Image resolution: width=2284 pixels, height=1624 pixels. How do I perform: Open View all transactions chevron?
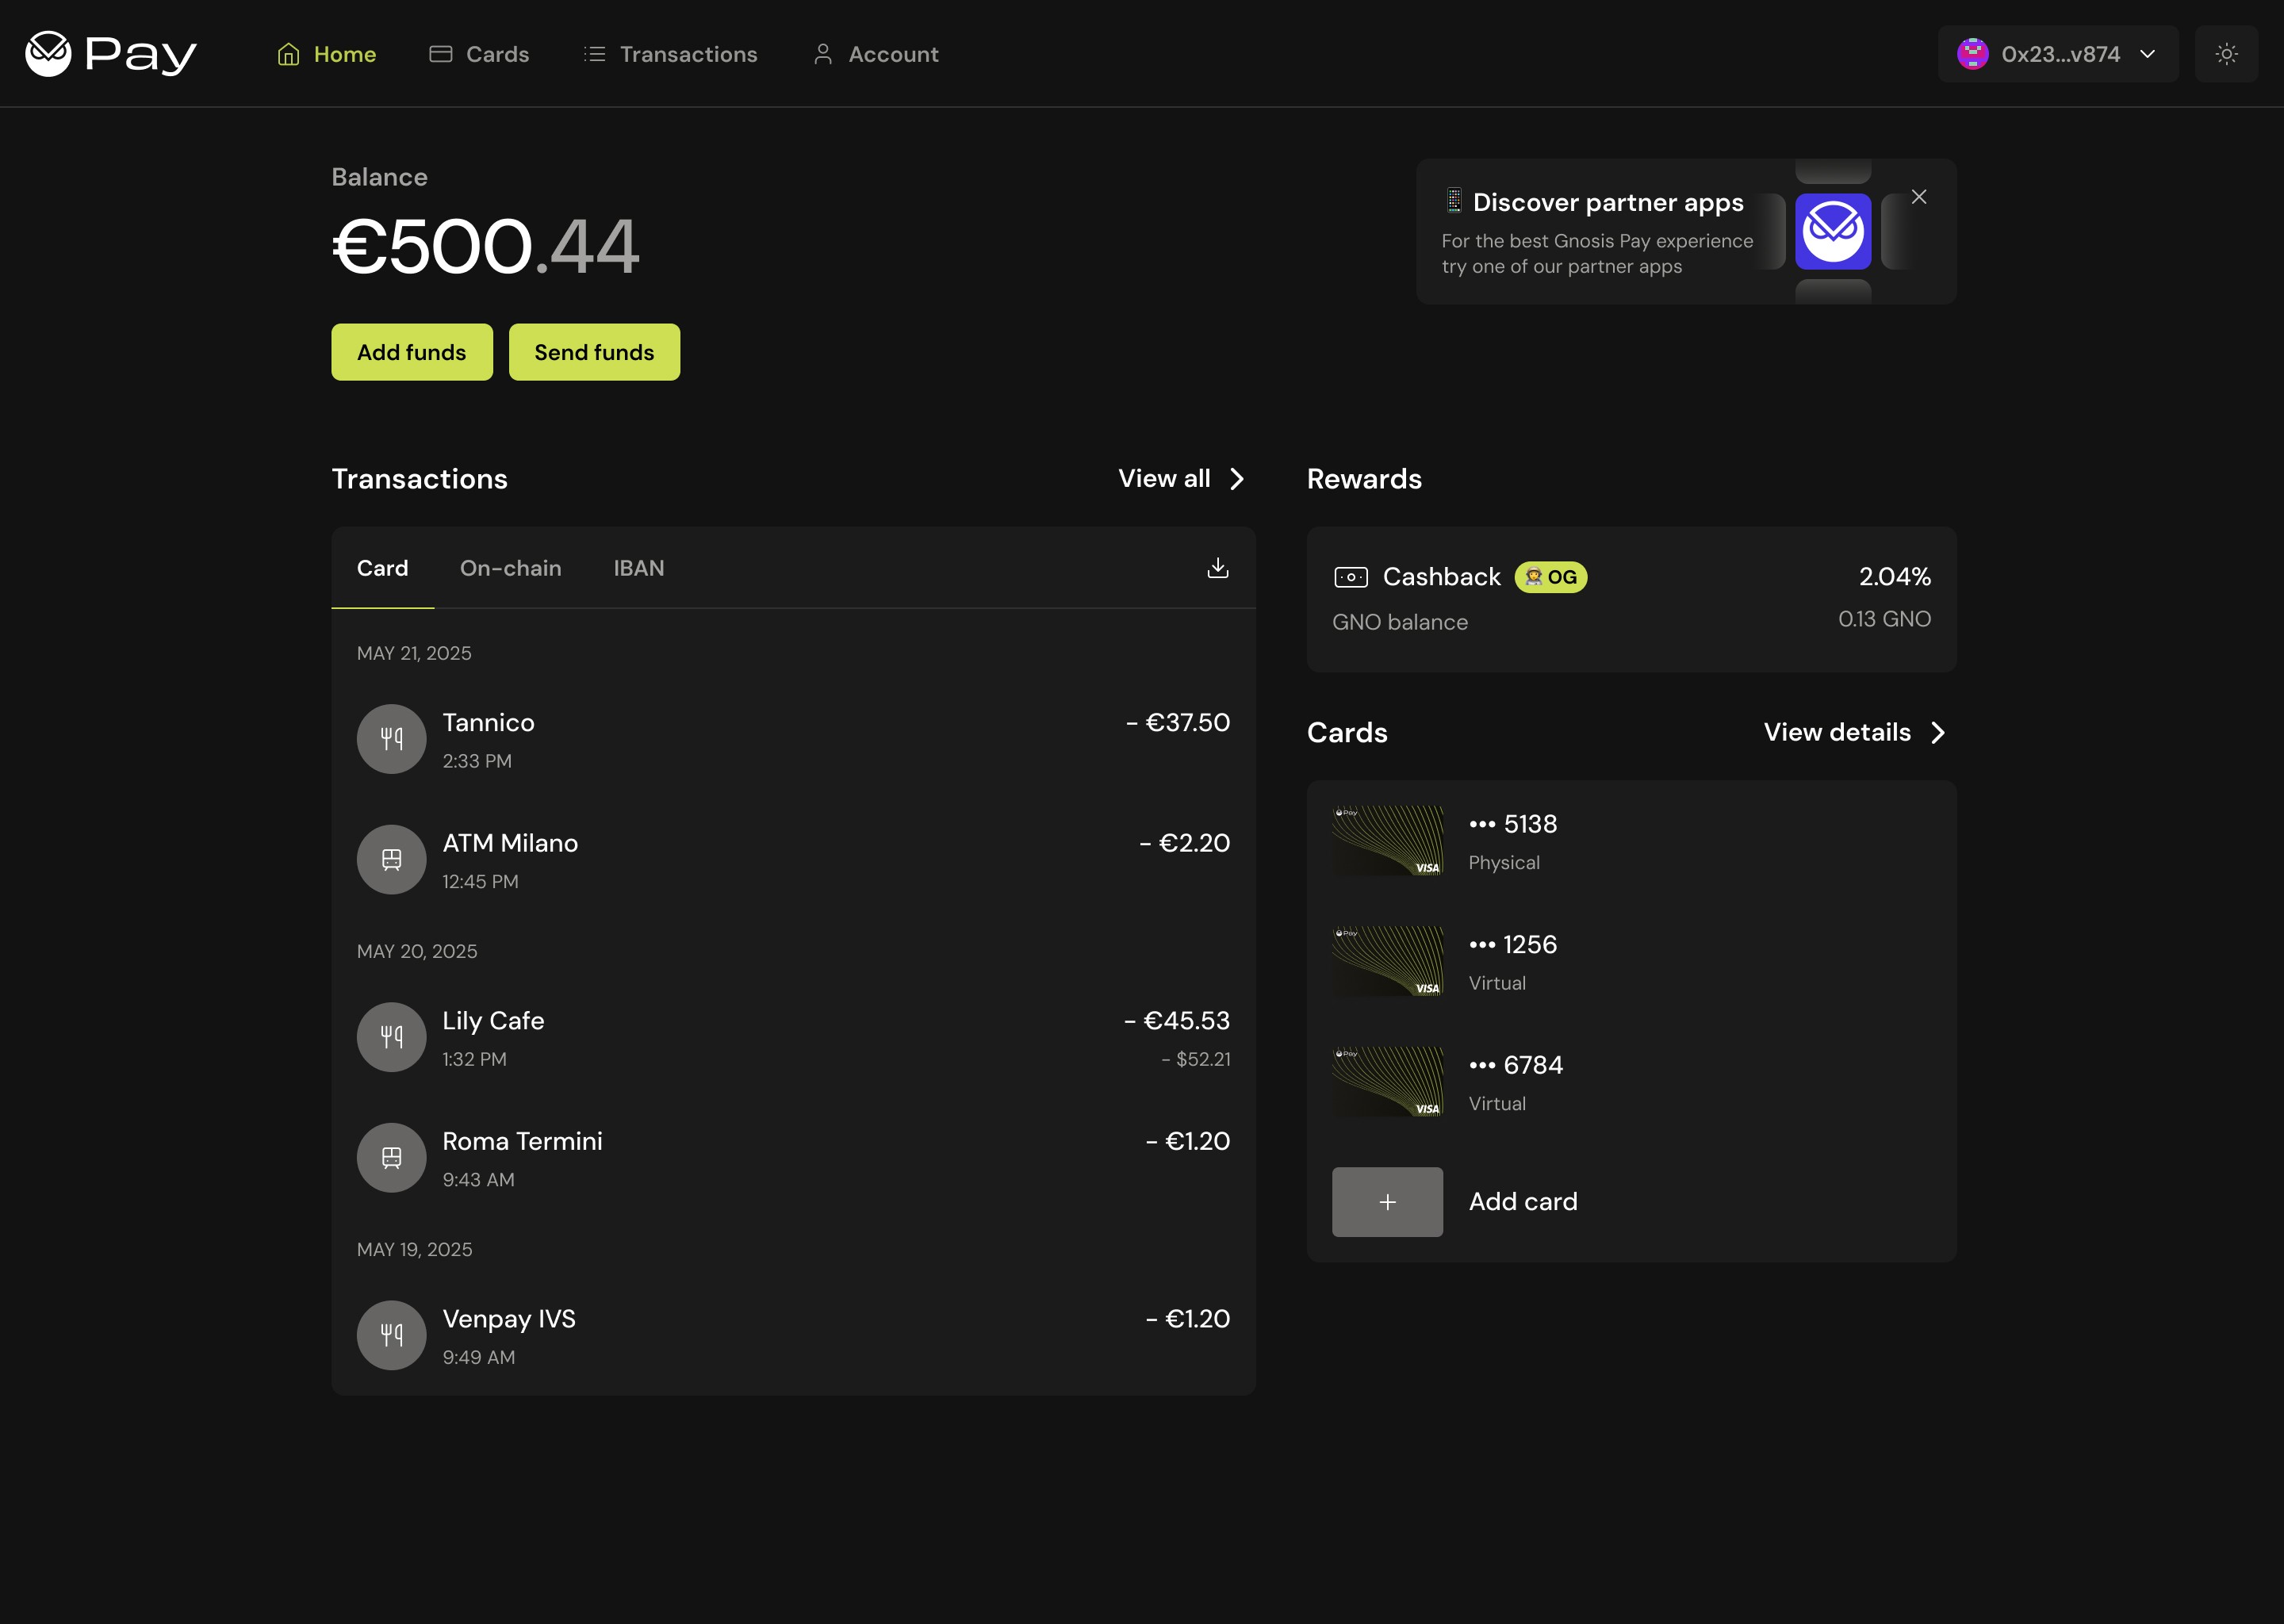1237,479
